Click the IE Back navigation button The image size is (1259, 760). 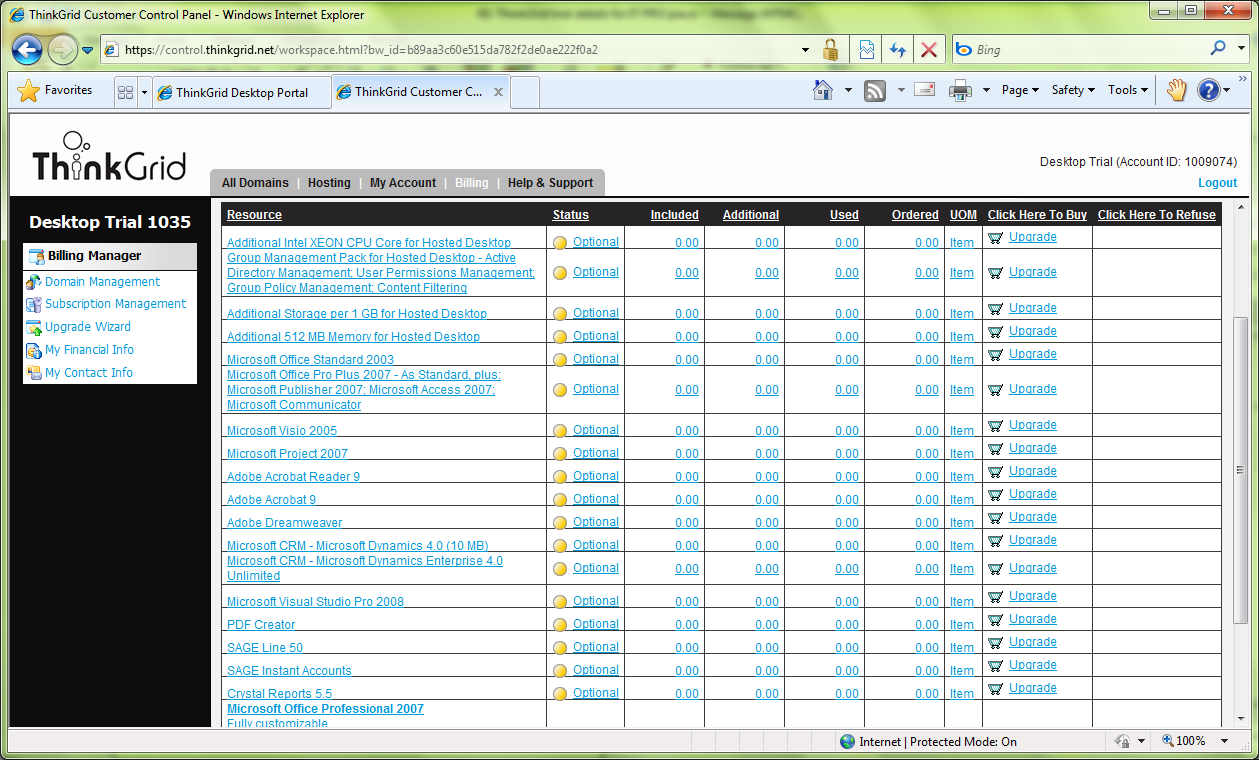[x=27, y=49]
